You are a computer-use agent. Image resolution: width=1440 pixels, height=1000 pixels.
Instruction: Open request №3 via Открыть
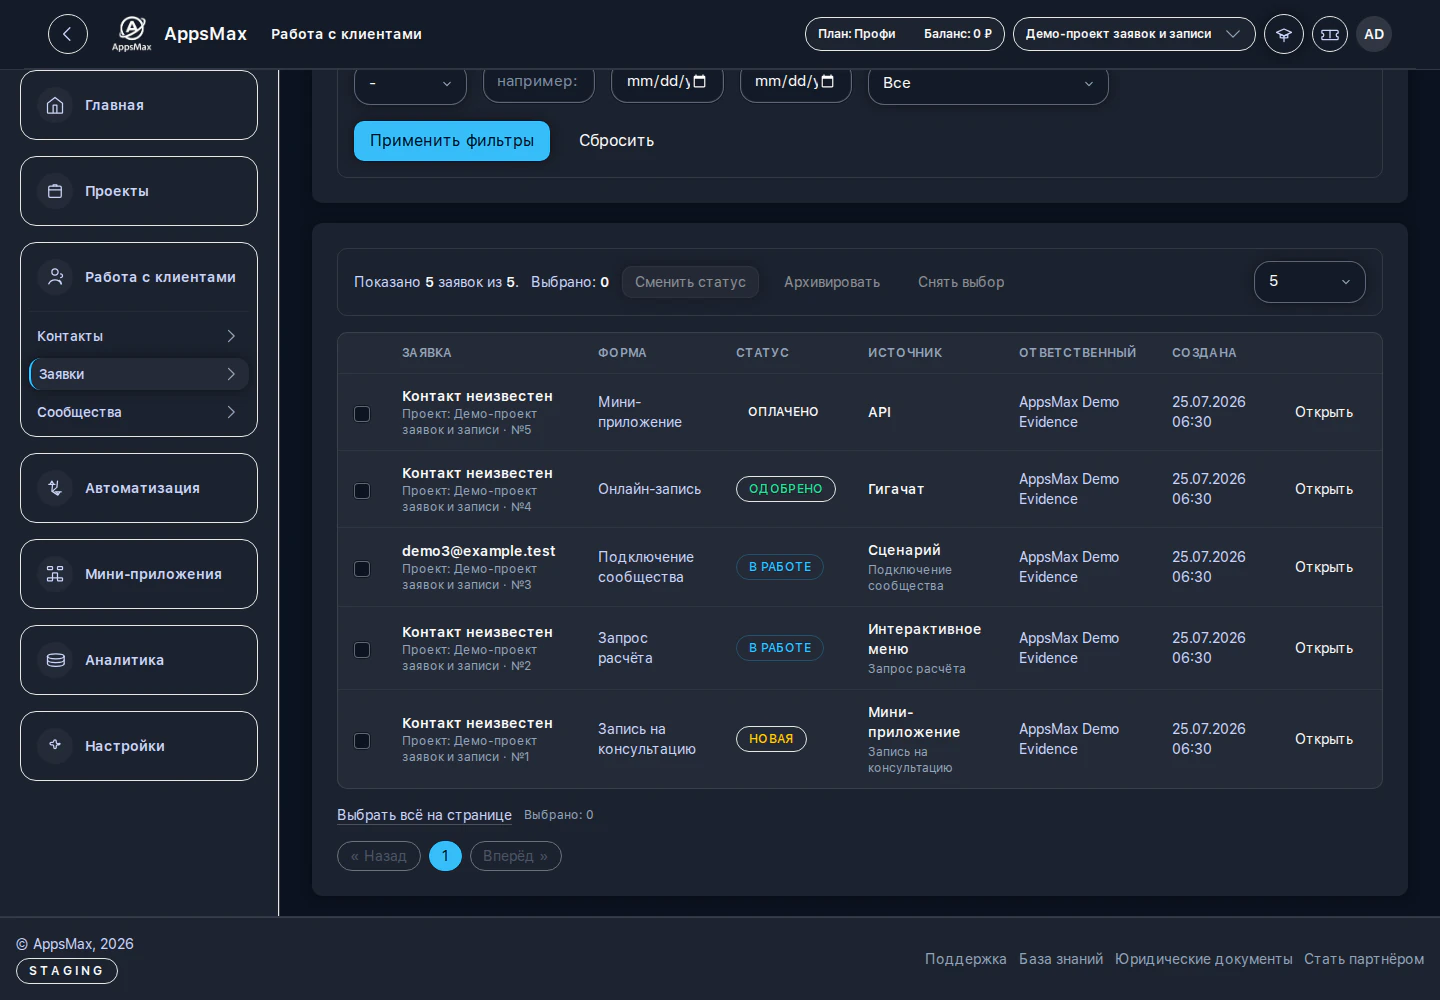pyautogui.click(x=1324, y=567)
